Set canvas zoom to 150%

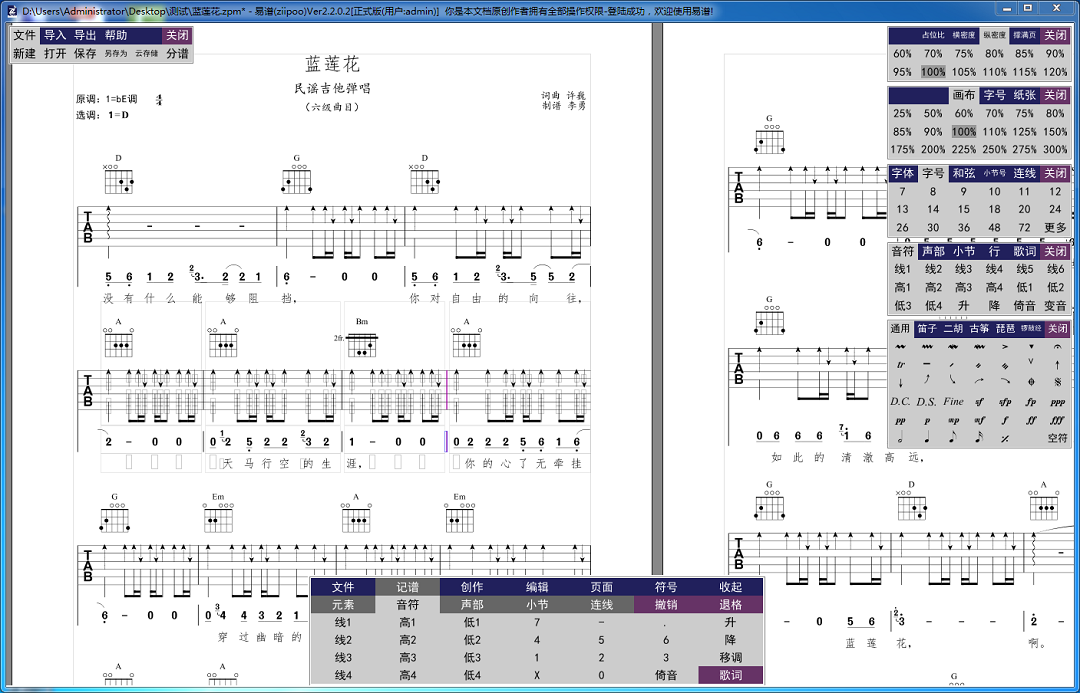[x=1055, y=132]
